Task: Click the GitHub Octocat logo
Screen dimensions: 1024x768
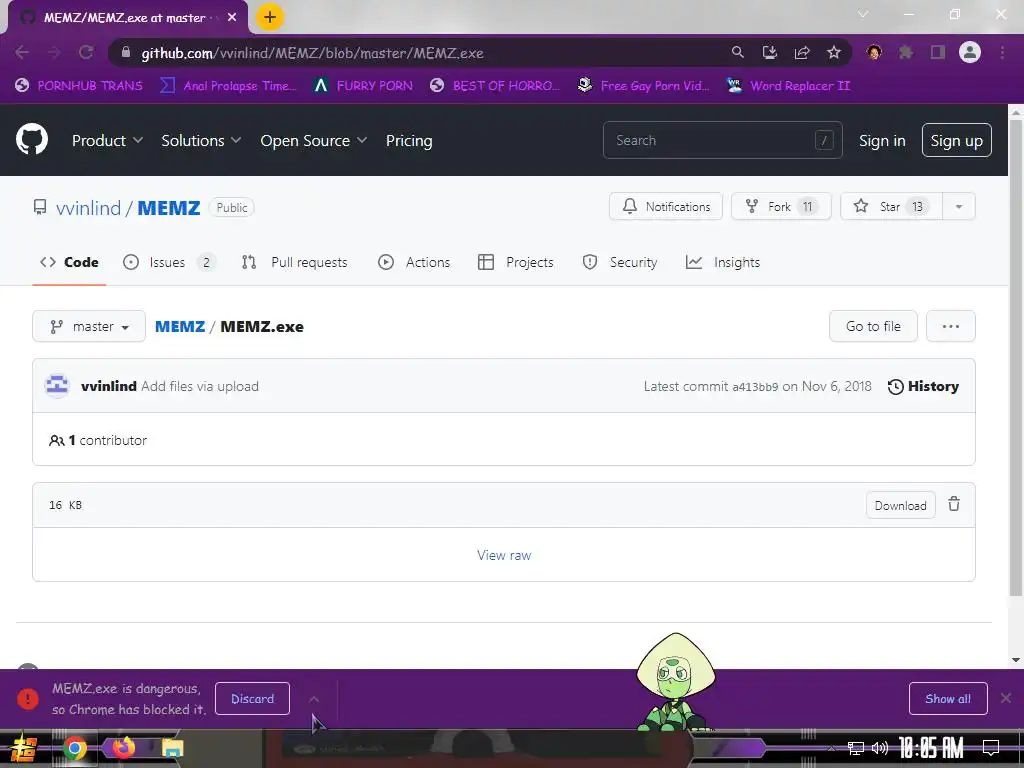Action: point(32,139)
